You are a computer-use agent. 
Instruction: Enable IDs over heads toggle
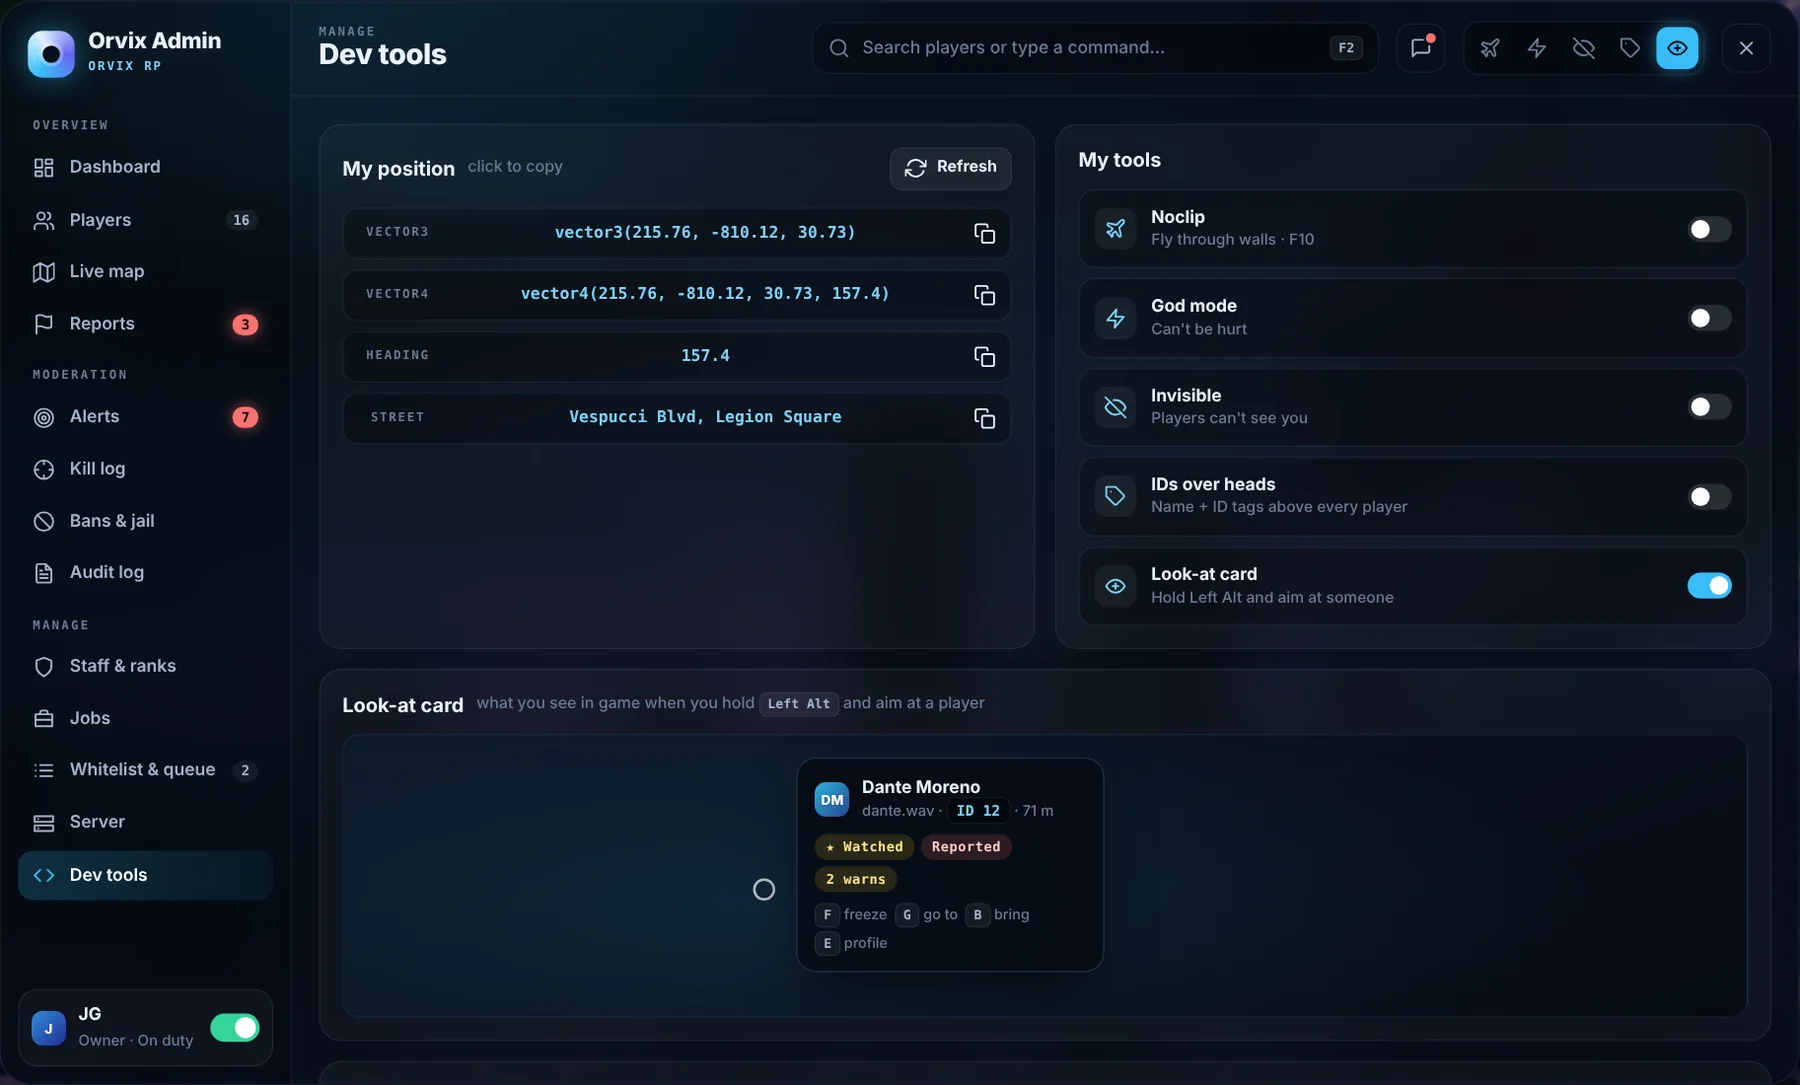(x=1709, y=497)
